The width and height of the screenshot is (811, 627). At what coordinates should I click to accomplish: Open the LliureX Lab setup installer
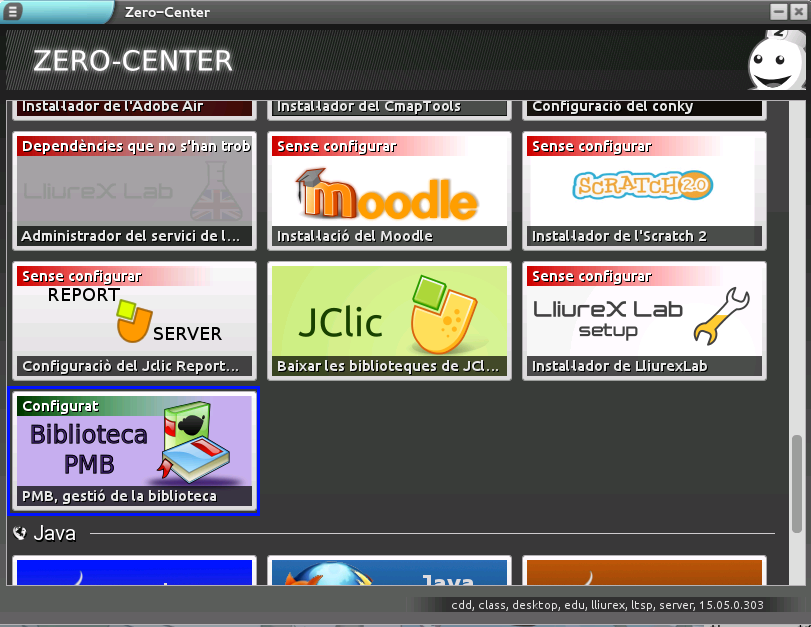644,321
